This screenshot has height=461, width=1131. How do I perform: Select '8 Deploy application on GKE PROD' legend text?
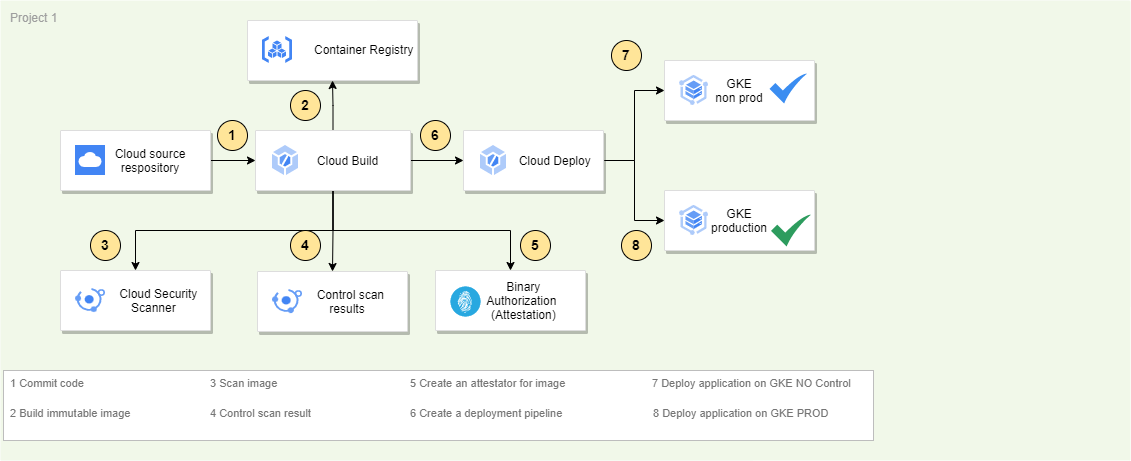740,413
